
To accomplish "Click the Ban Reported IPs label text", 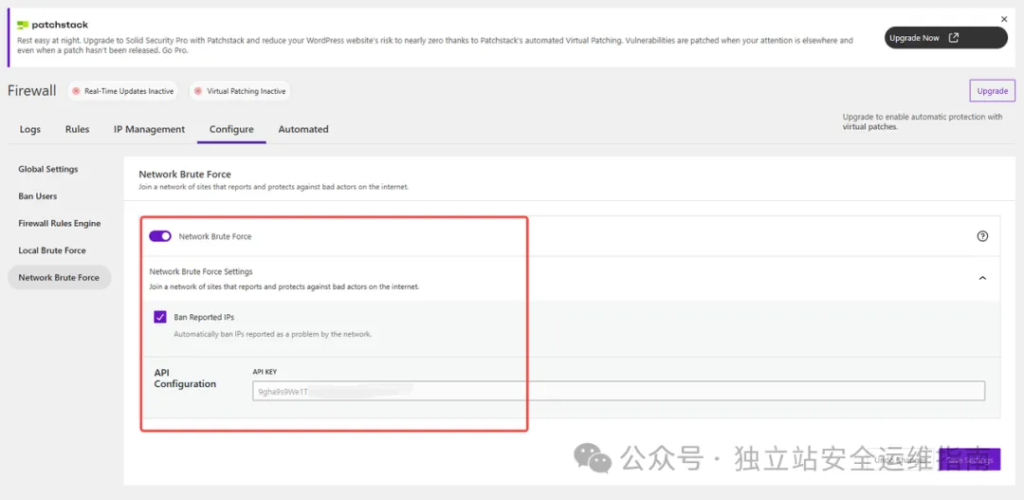I will (x=204, y=317).
